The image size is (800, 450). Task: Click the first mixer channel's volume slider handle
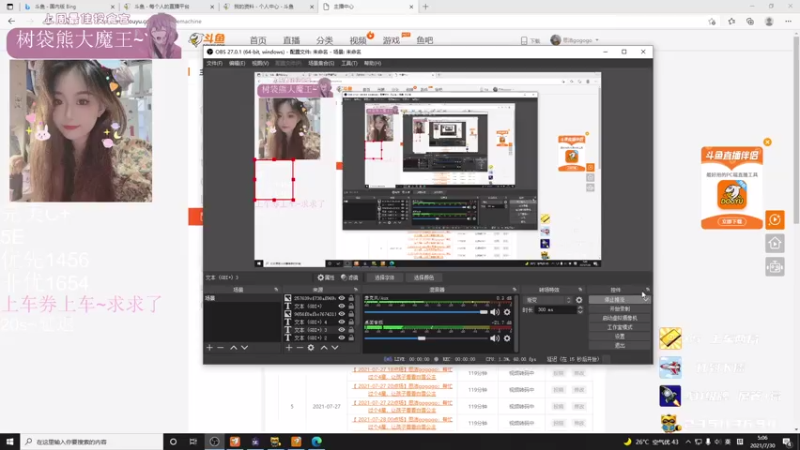[x=483, y=312]
